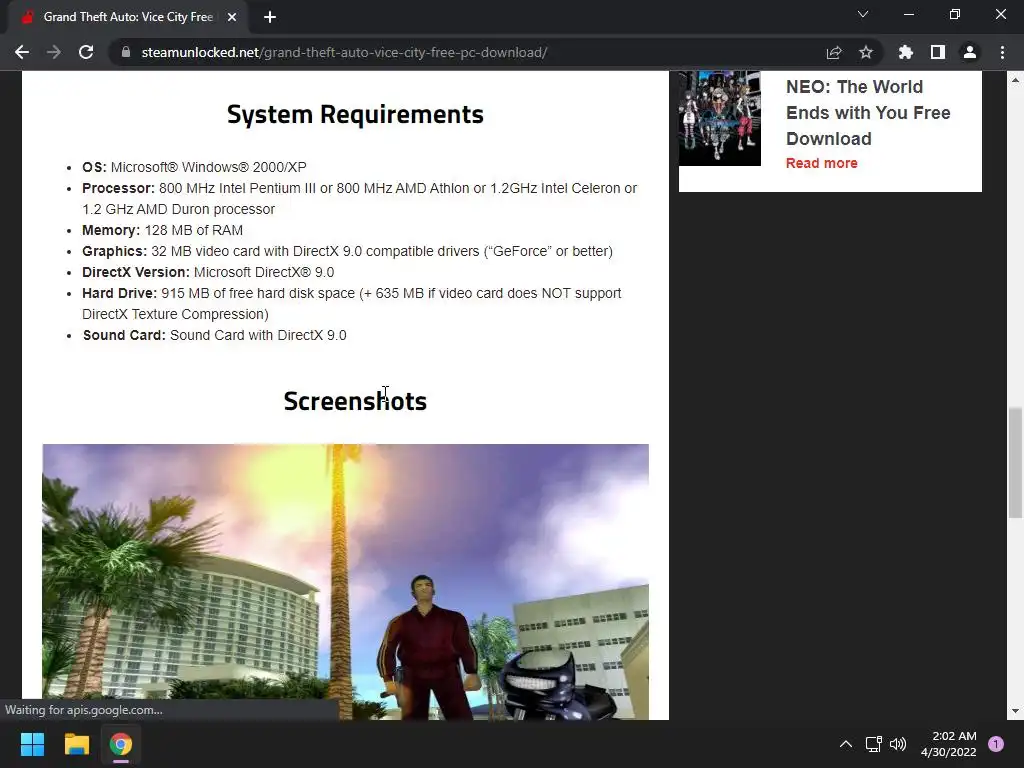
Task: Open NEO: The World Ends with You title
Action: click(868, 112)
